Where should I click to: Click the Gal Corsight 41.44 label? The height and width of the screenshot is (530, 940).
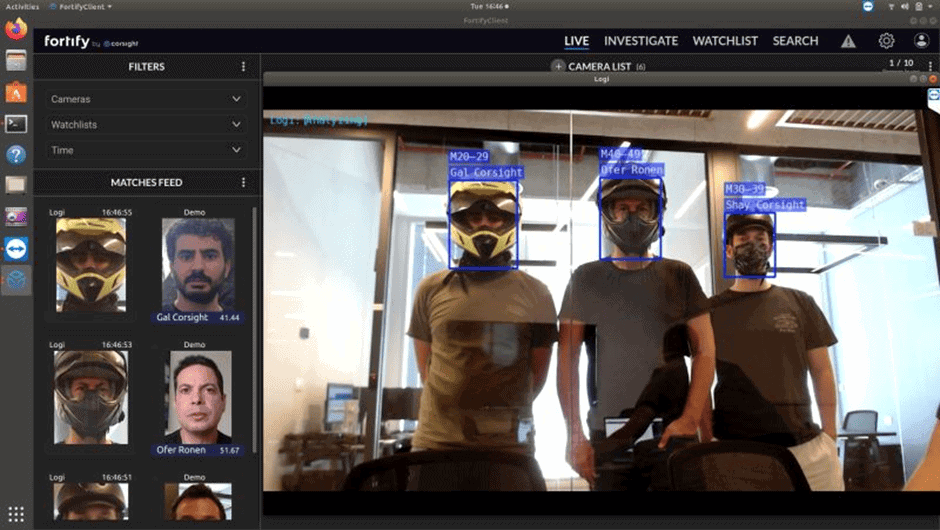click(198, 317)
